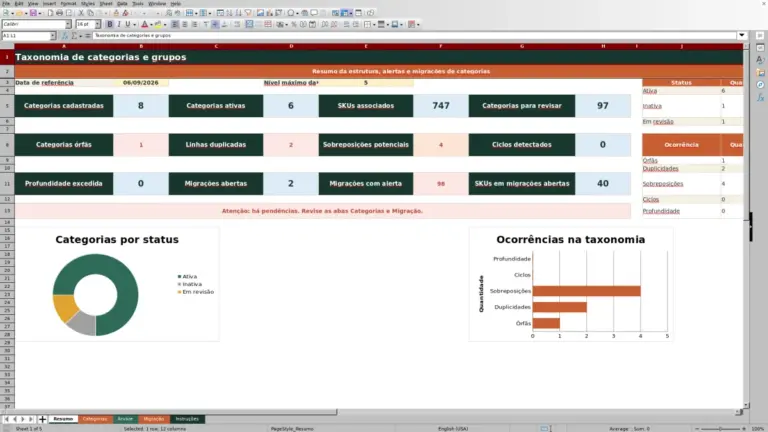
Task: Align cell text to the left
Action: [175, 24]
